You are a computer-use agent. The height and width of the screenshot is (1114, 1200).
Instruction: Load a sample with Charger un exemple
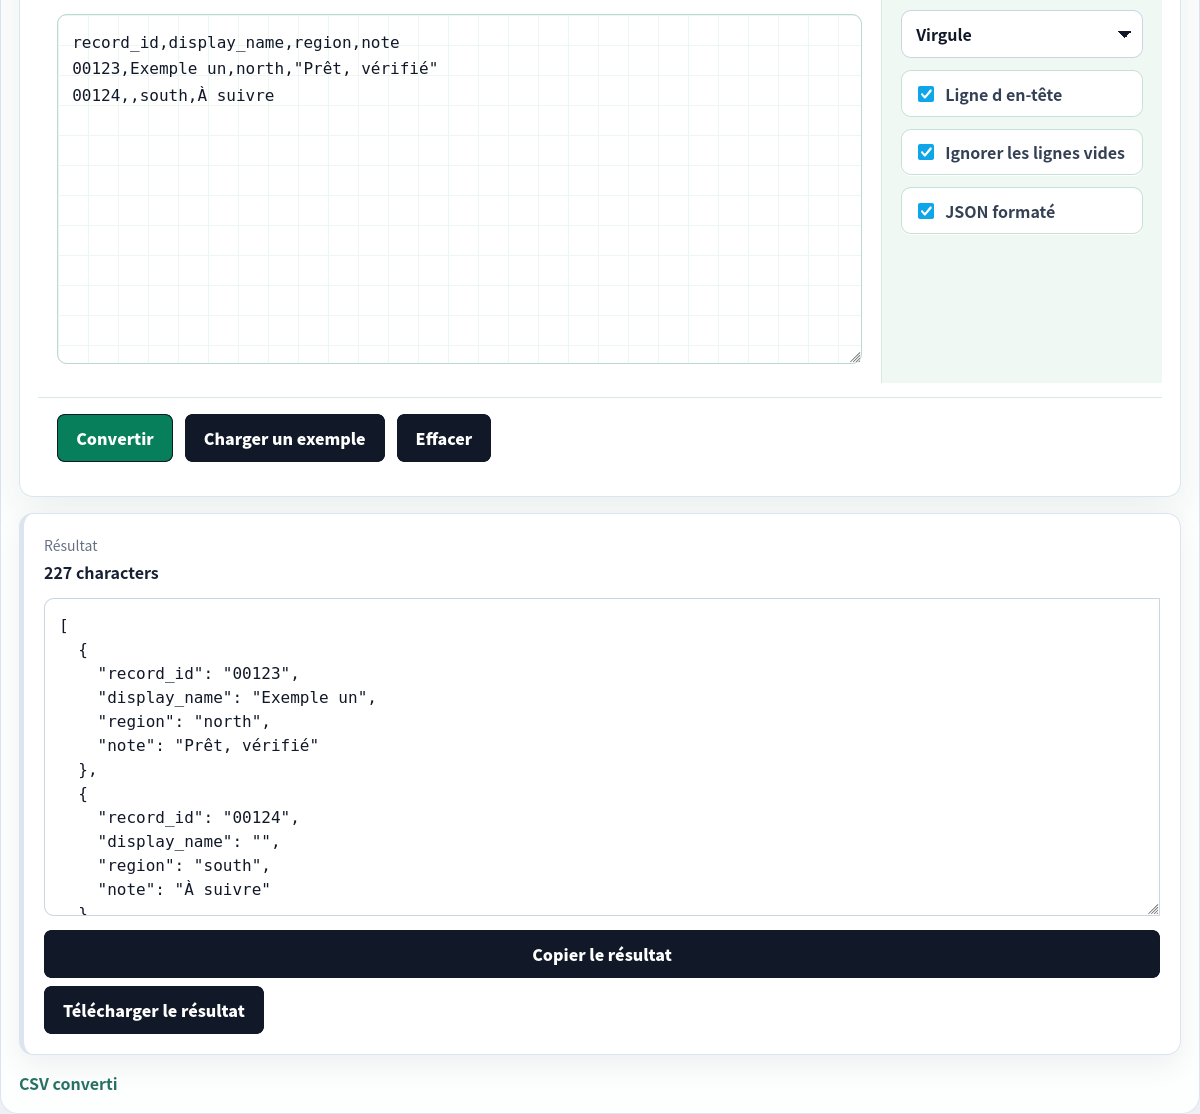(285, 438)
